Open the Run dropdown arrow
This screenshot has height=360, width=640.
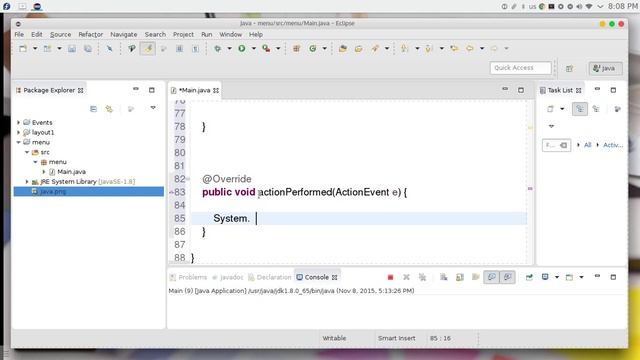tap(253, 49)
